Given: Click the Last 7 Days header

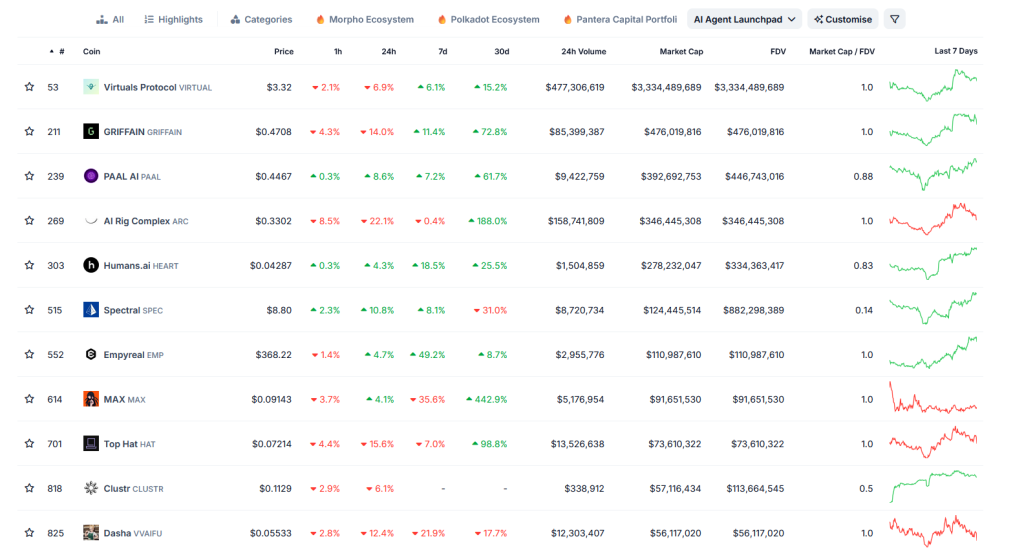Looking at the screenshot, I should click(x=955, y=51).
